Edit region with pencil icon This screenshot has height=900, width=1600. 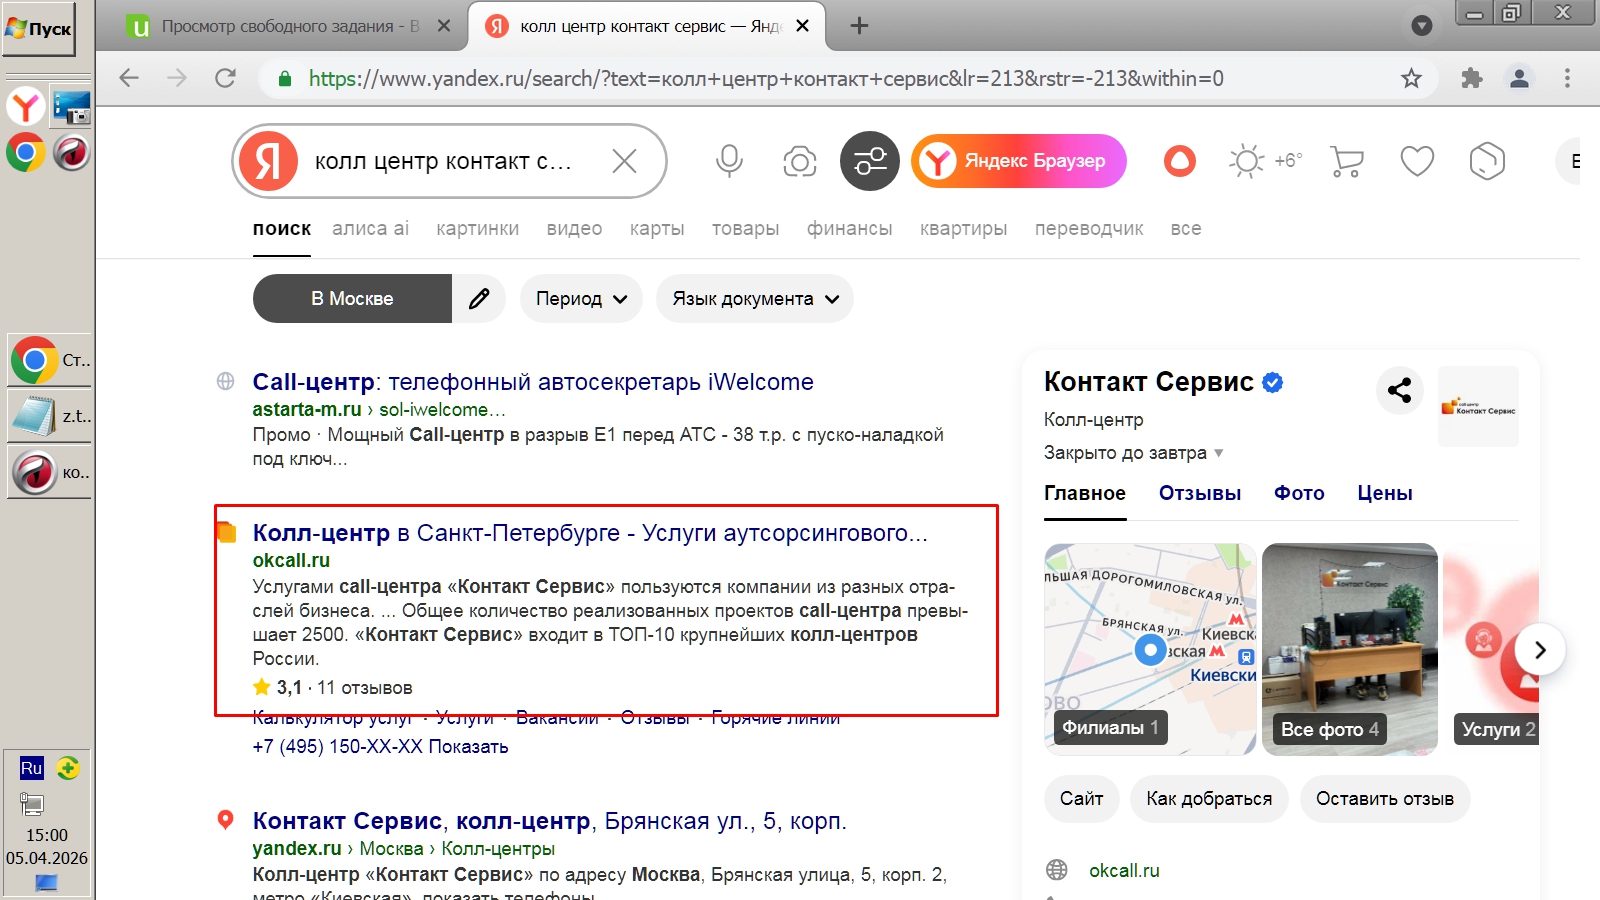point(479,299)
